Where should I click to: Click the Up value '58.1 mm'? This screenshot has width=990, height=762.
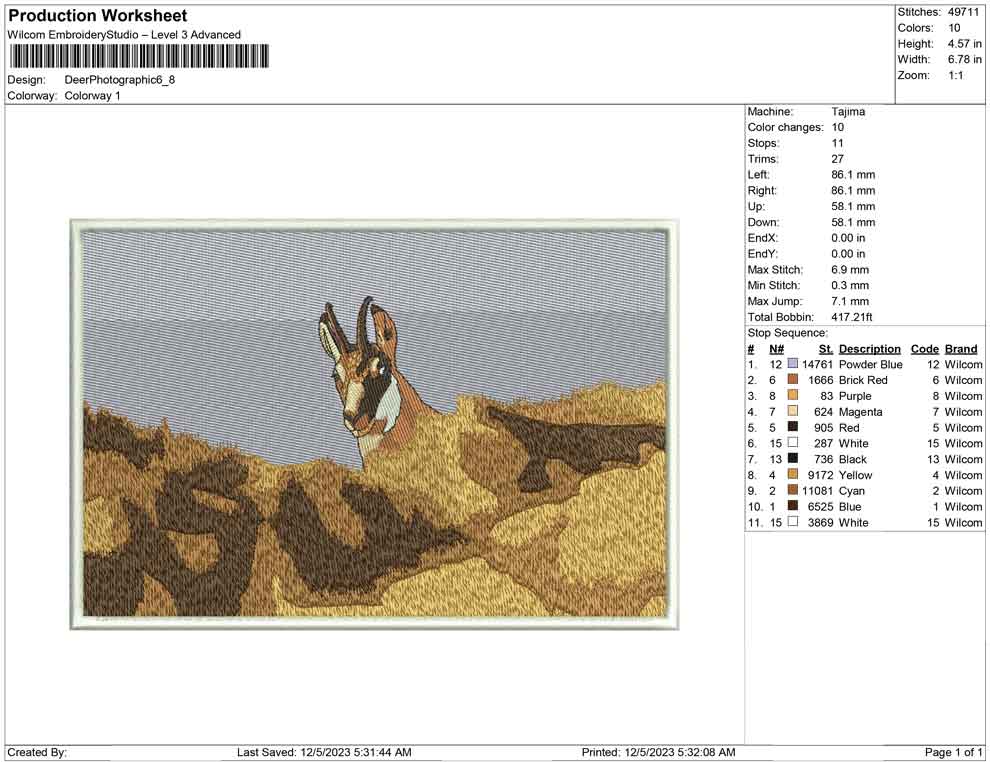point(853,206)
